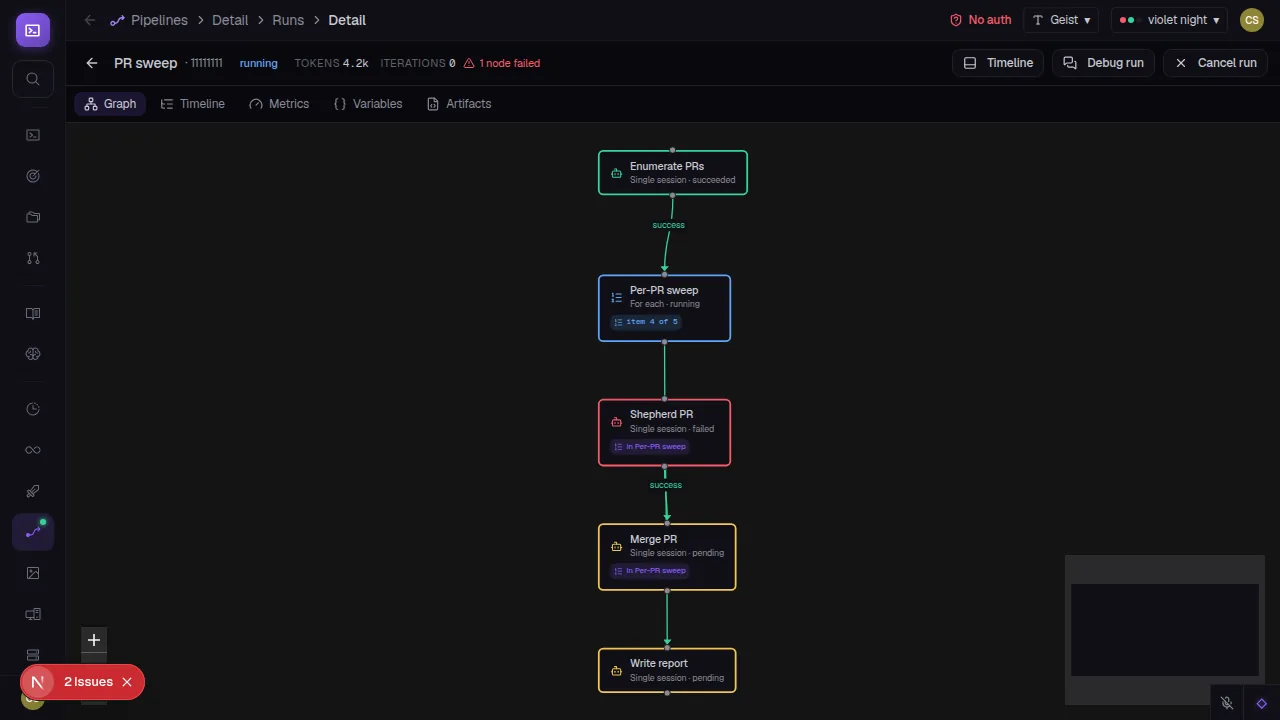
Task: Click the purple terminal app logo
Action: coord(33,30)
